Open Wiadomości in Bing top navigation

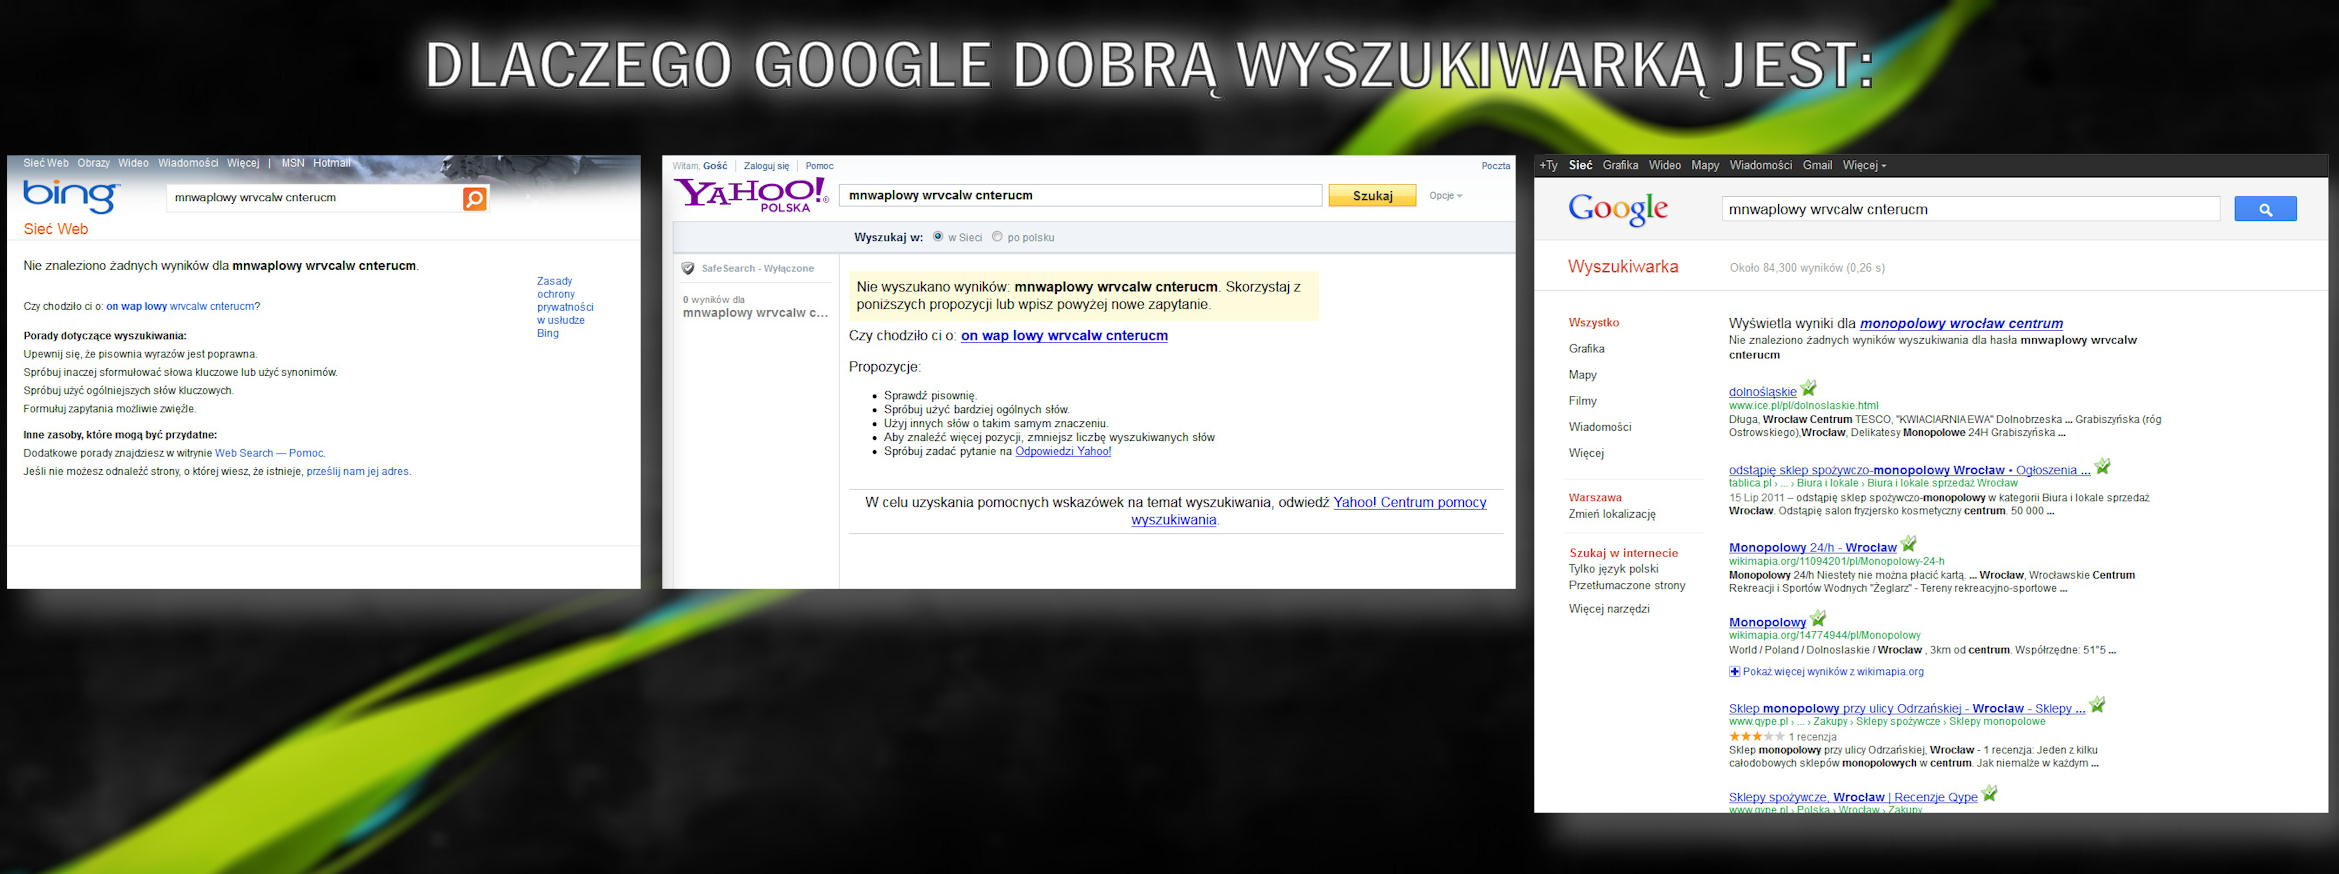[x=188, y=163]
